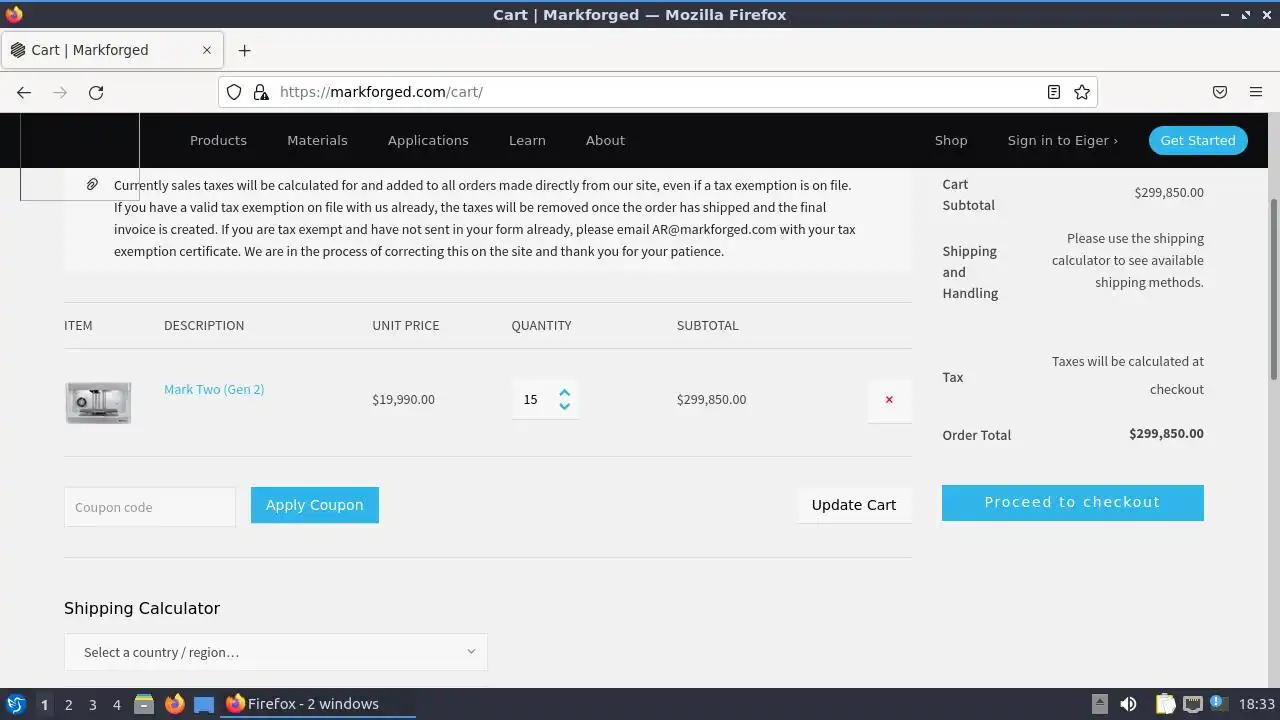Launch Firefox from taskbar quick launcher
The height and width of the screenshot is (720, 1280).
174,704
